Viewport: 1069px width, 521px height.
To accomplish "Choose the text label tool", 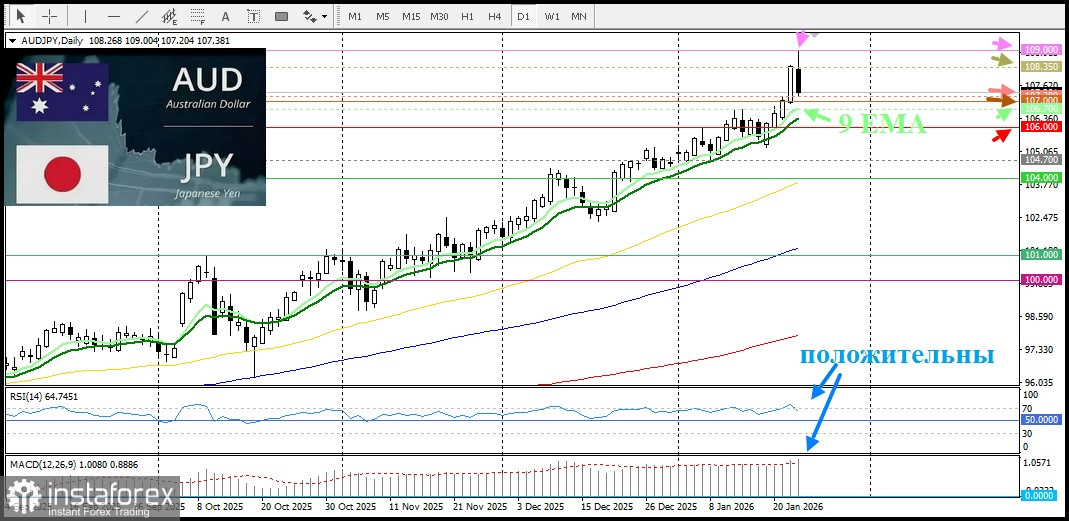I will coord(254,16).
